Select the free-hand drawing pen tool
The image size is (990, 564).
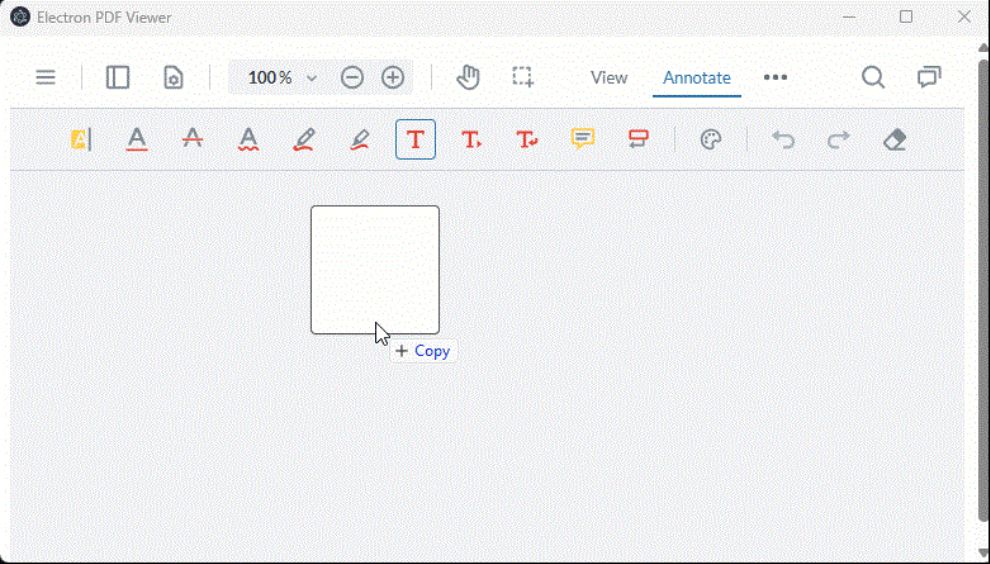point(304,139)
